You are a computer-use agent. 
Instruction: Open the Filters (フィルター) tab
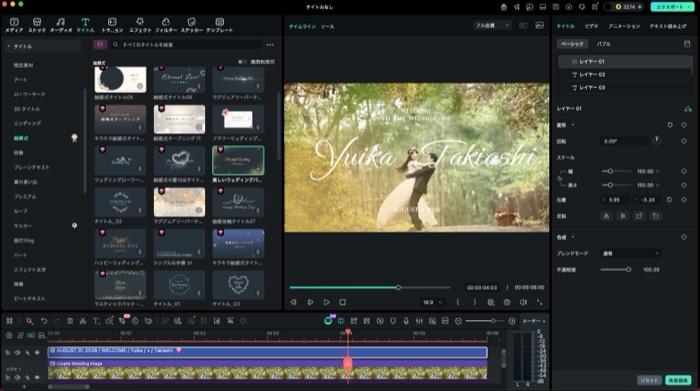pos(166,25)
